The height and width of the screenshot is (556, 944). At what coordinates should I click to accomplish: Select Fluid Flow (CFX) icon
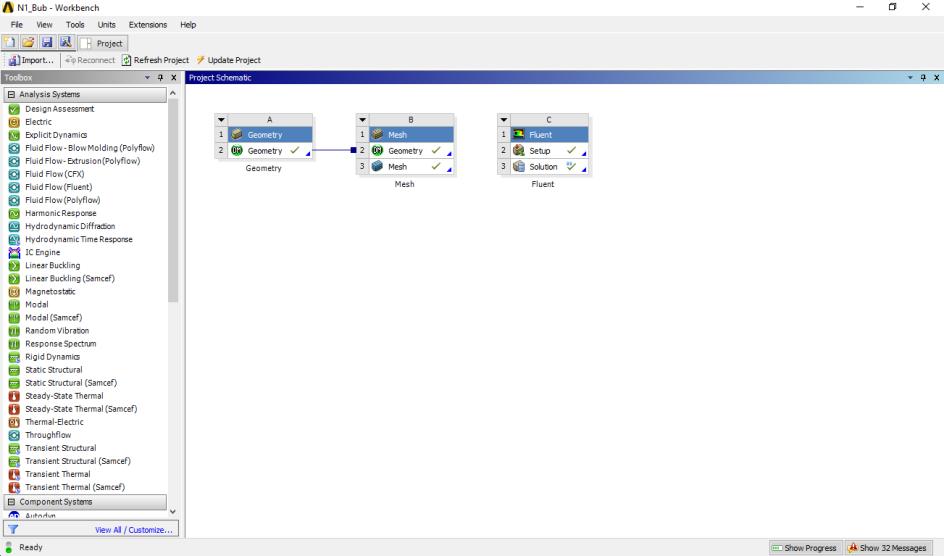[x=14, y=175]
